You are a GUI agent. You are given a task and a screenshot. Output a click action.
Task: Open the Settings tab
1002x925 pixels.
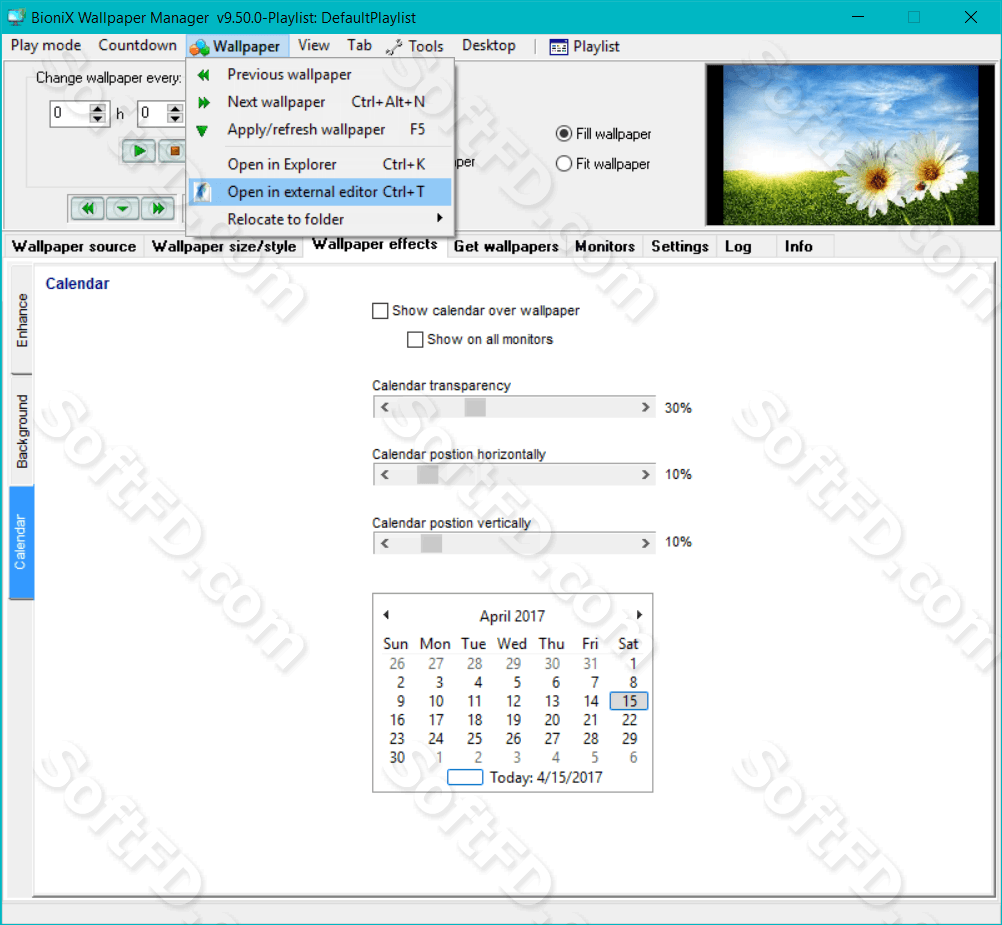coord(680,247)
